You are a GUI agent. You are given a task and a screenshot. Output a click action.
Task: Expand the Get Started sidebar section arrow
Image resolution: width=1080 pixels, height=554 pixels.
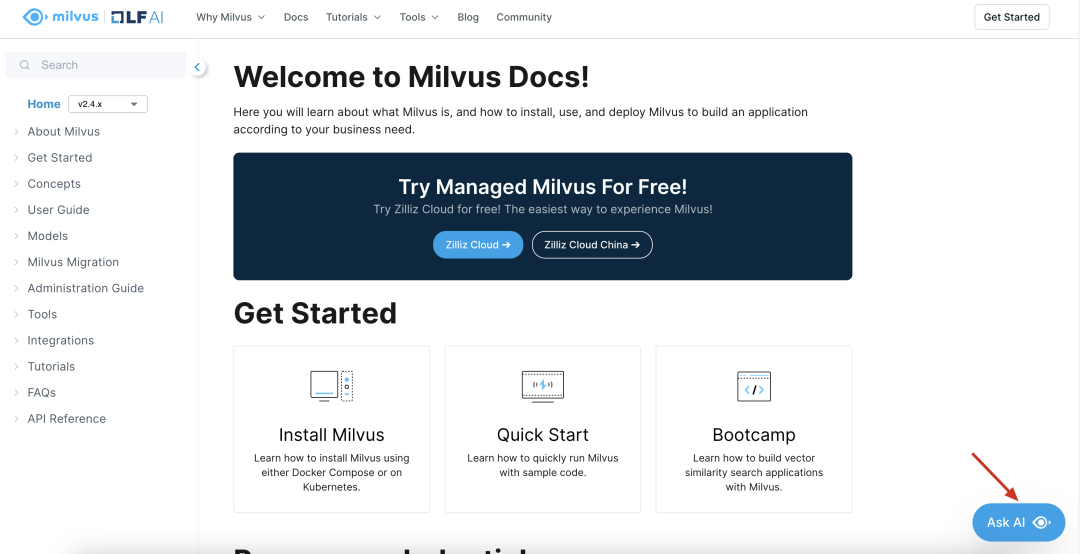(x=17, y=158)
